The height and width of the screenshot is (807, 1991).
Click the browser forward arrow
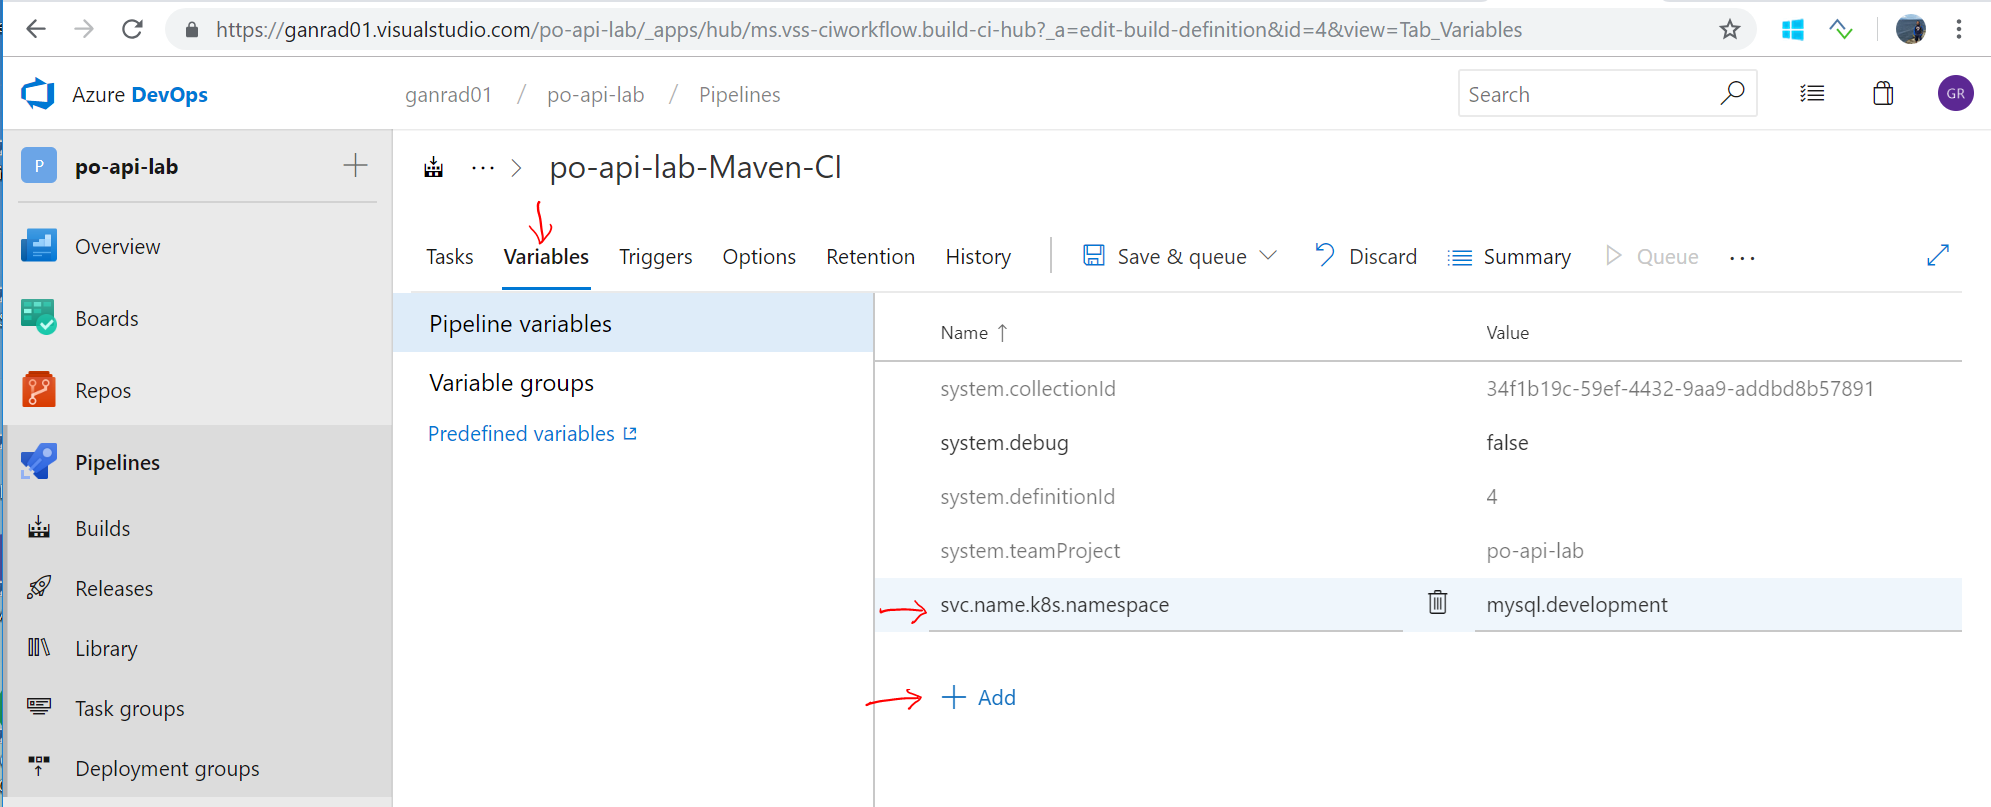click(84, 29)
